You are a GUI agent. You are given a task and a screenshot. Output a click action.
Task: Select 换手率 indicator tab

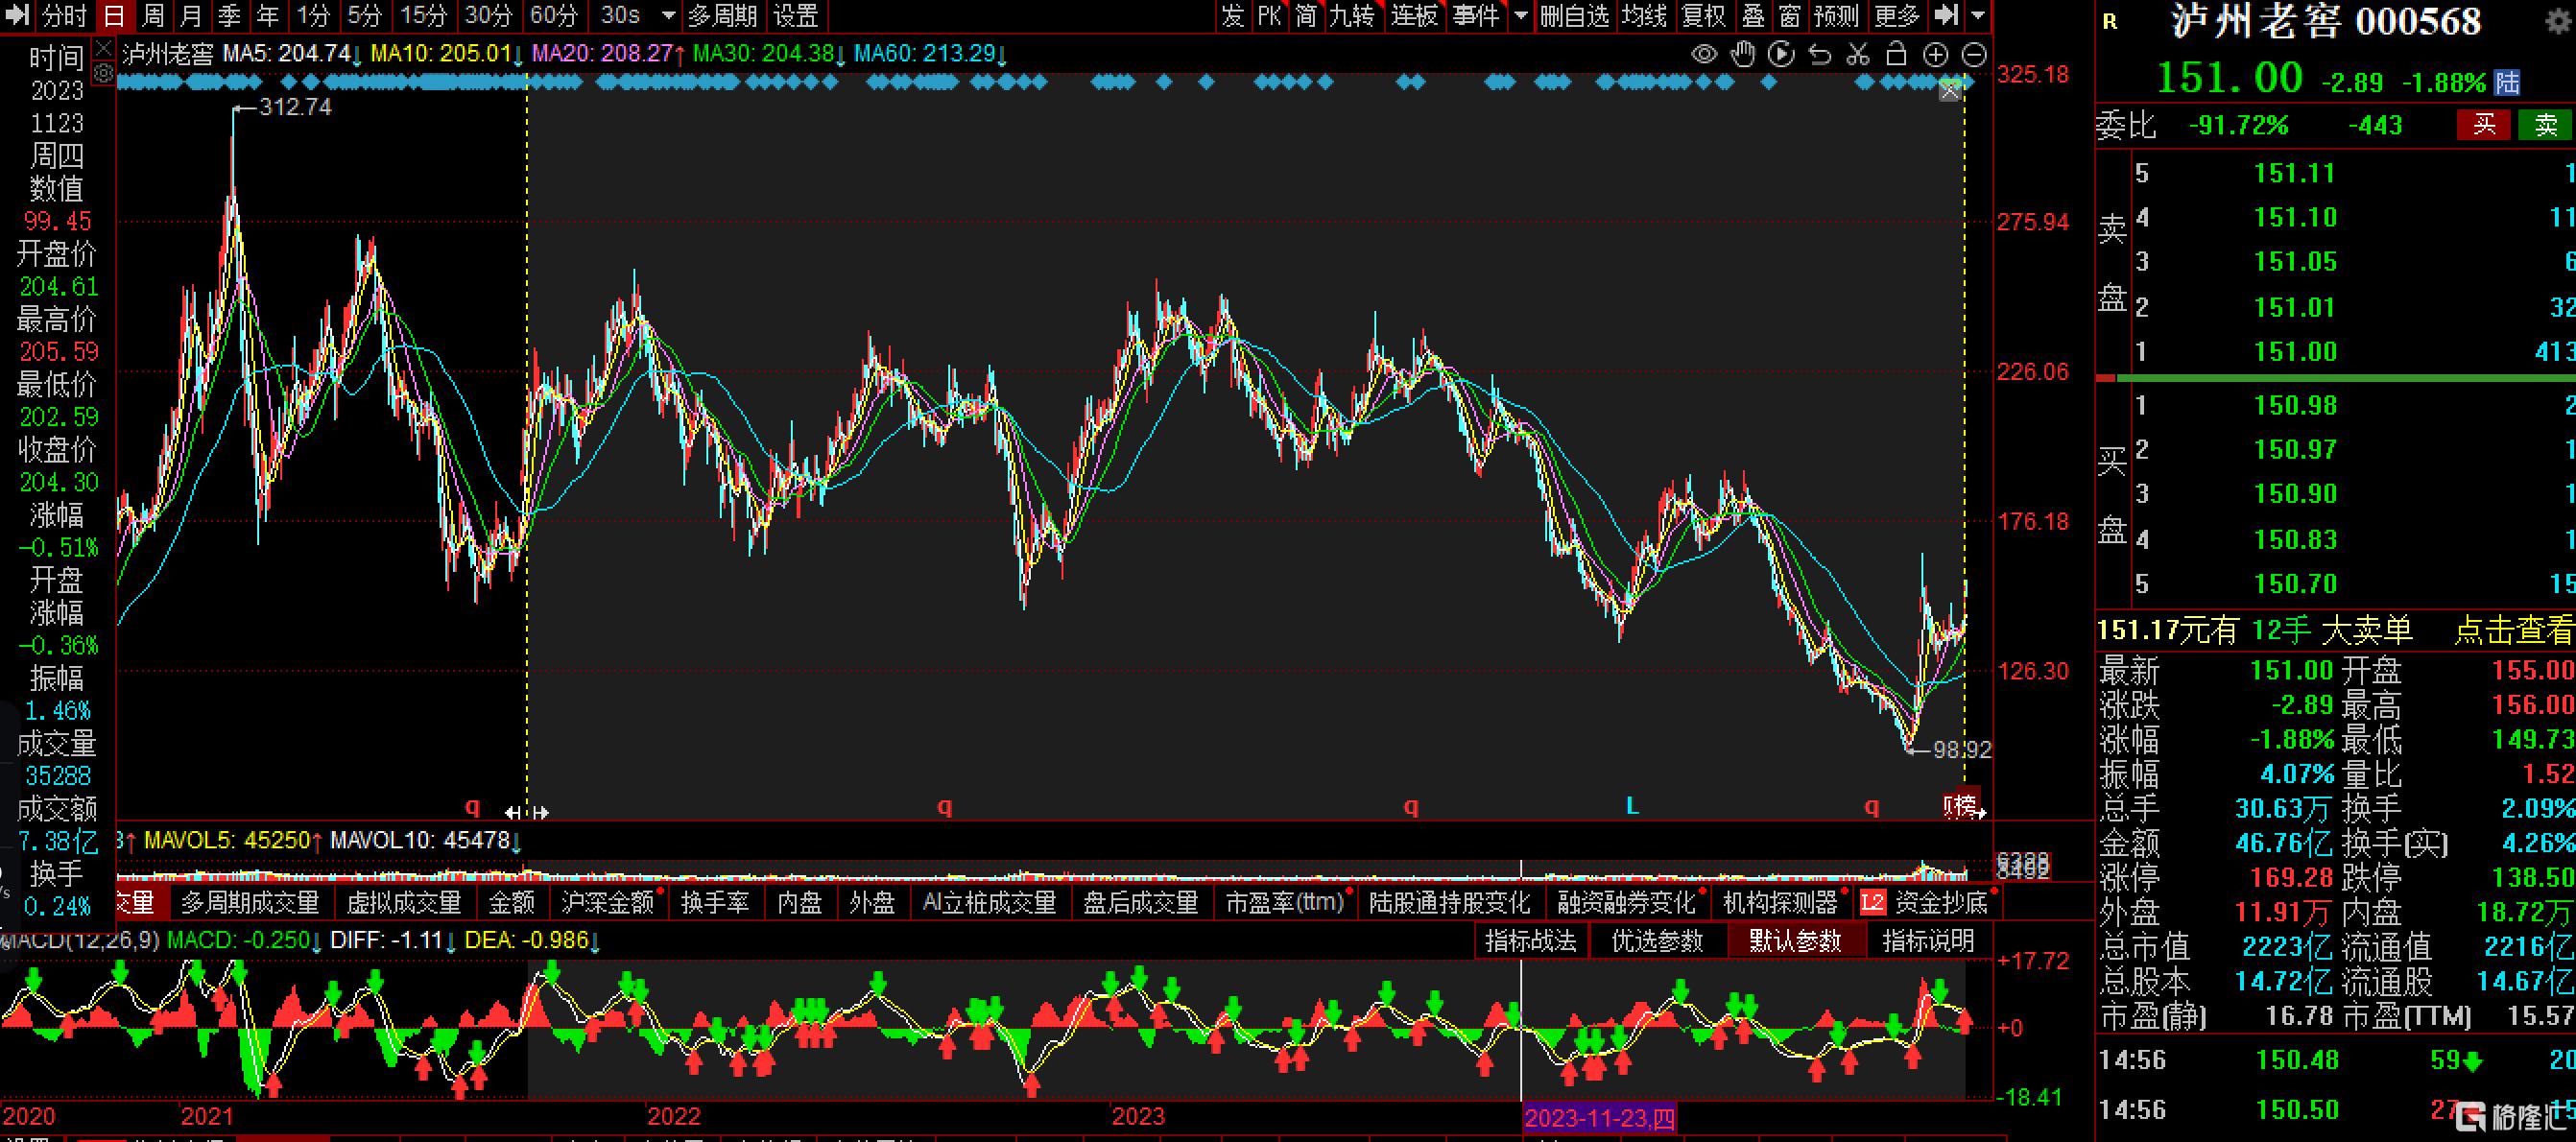coord(715,903)
